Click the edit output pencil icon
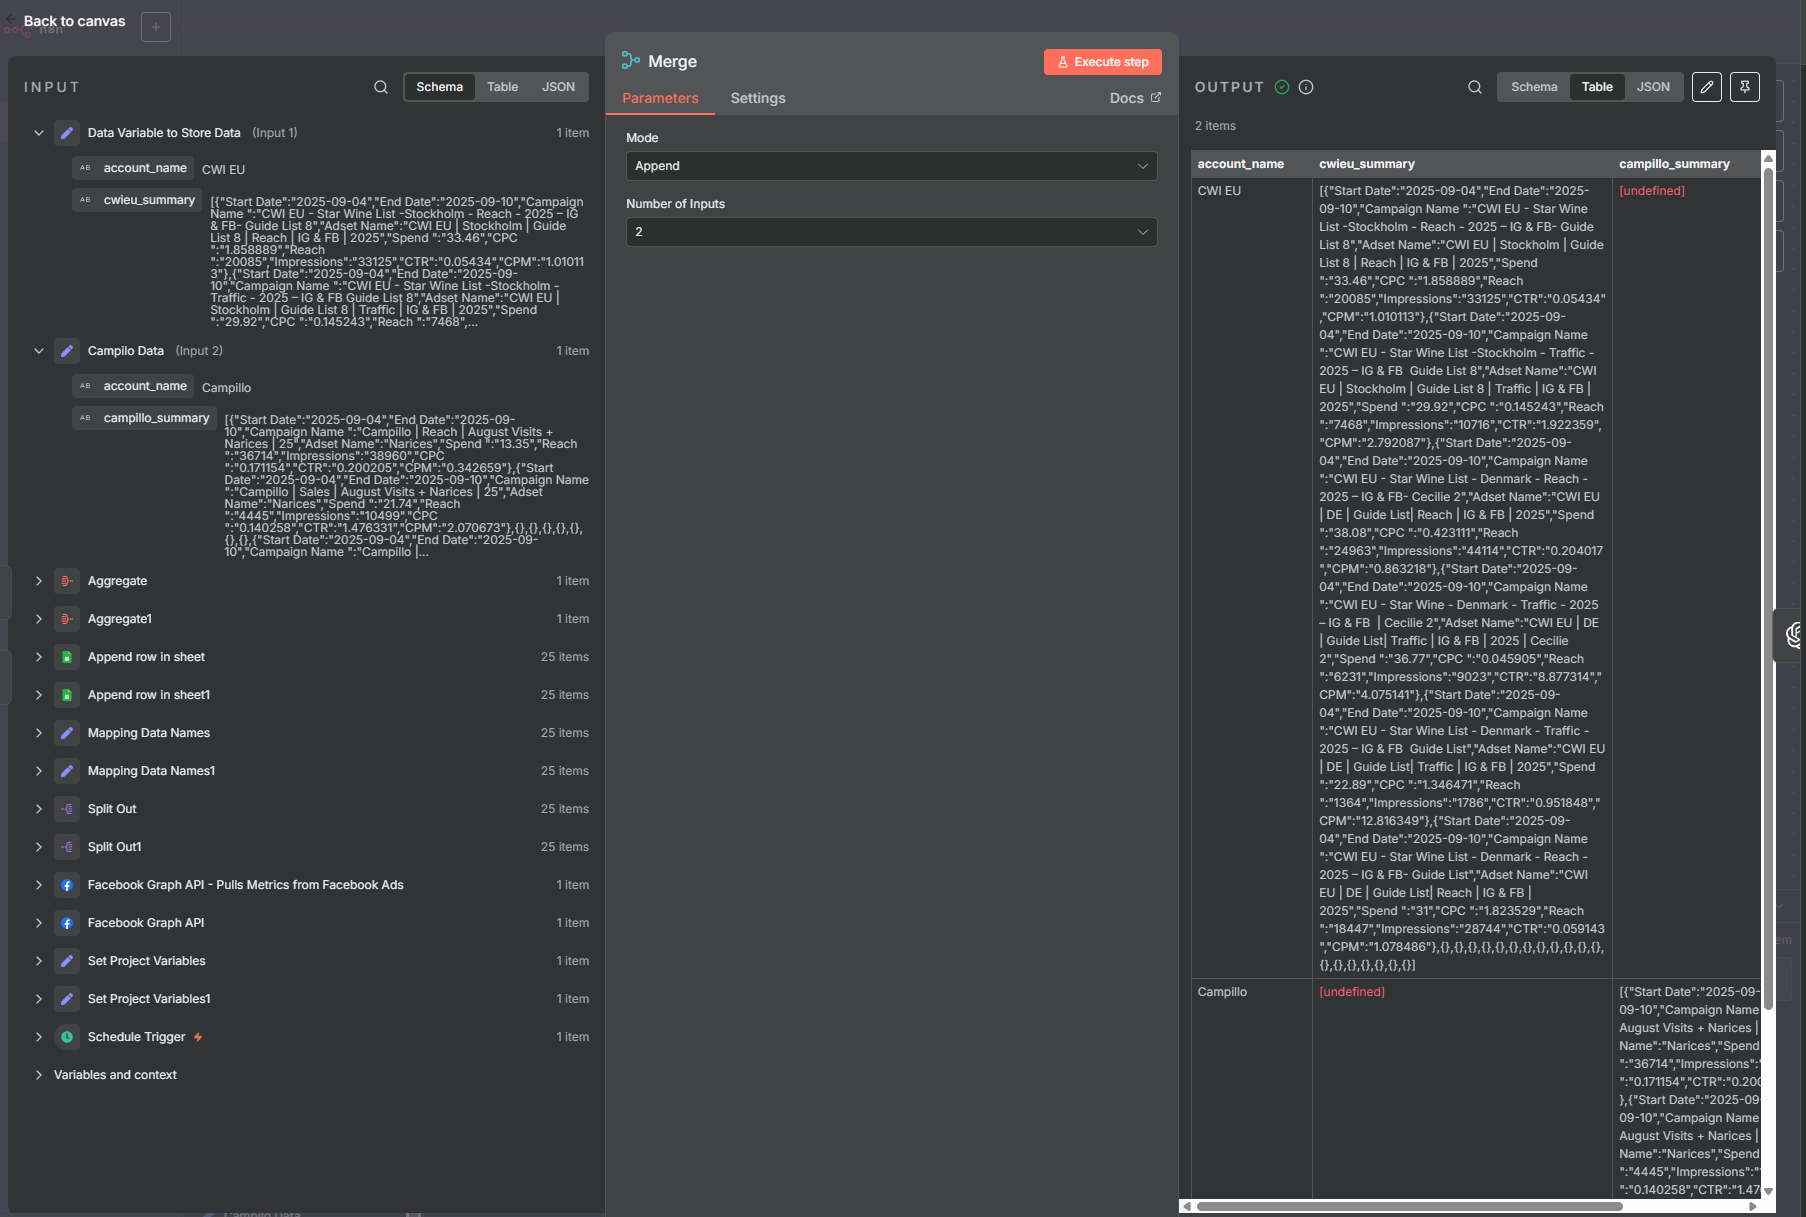 1707,87
